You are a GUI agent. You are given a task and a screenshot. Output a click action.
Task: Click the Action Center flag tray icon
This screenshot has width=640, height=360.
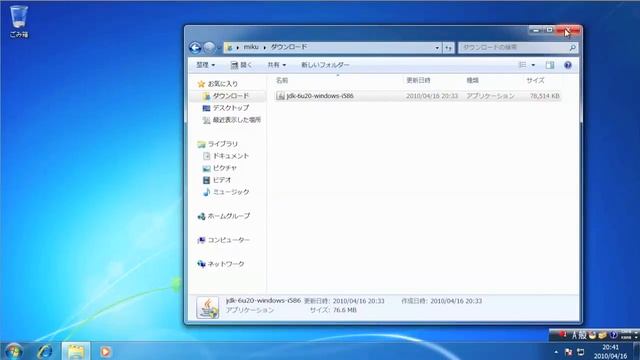pyautogui.click(x=568, y=352)
